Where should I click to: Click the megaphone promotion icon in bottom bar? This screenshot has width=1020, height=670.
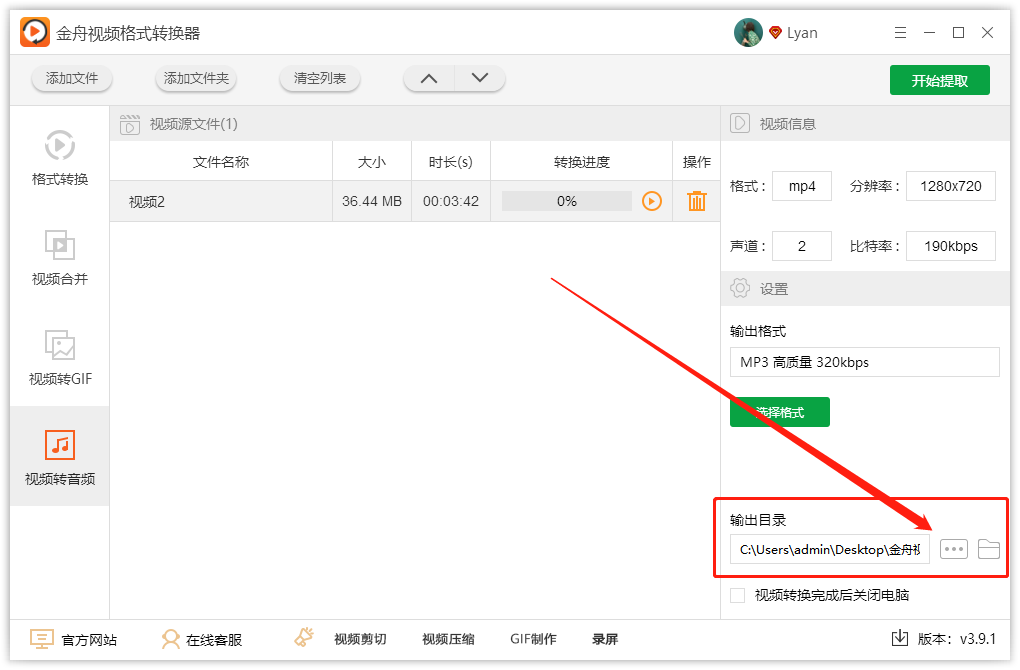click(x=304, y=637)
